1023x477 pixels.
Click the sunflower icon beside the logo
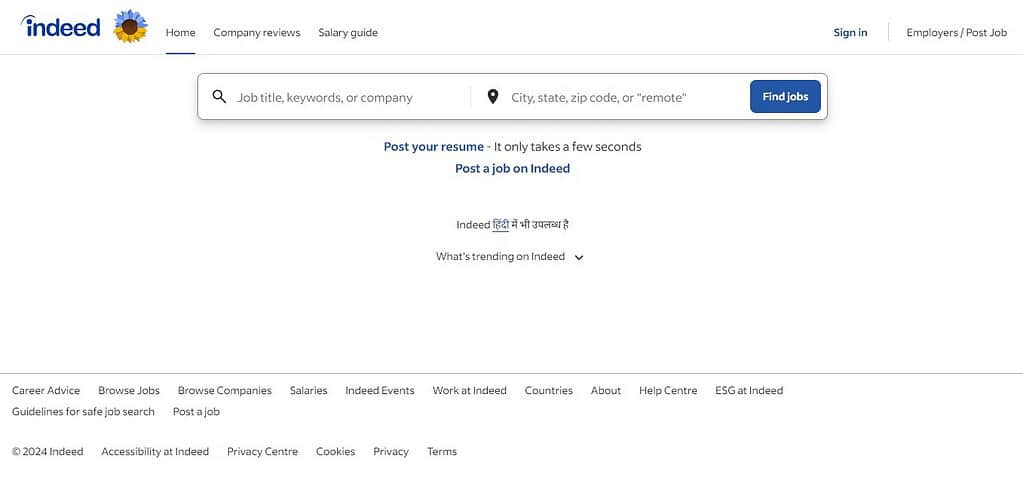[x=130, y=27]
